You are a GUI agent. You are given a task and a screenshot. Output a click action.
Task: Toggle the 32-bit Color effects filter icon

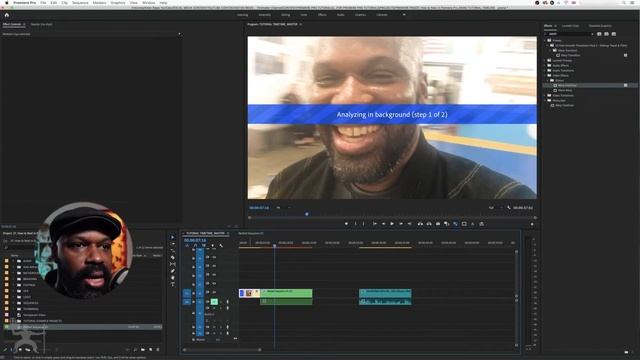tap(607, 34)
